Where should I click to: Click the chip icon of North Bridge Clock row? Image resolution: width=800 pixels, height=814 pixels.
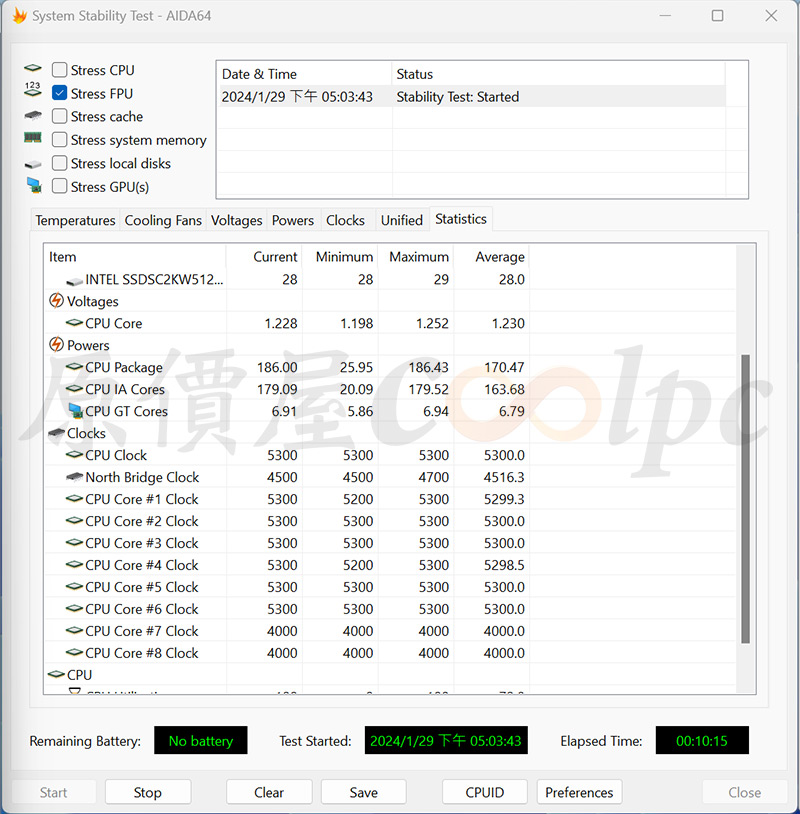click(x=75, y=476)
